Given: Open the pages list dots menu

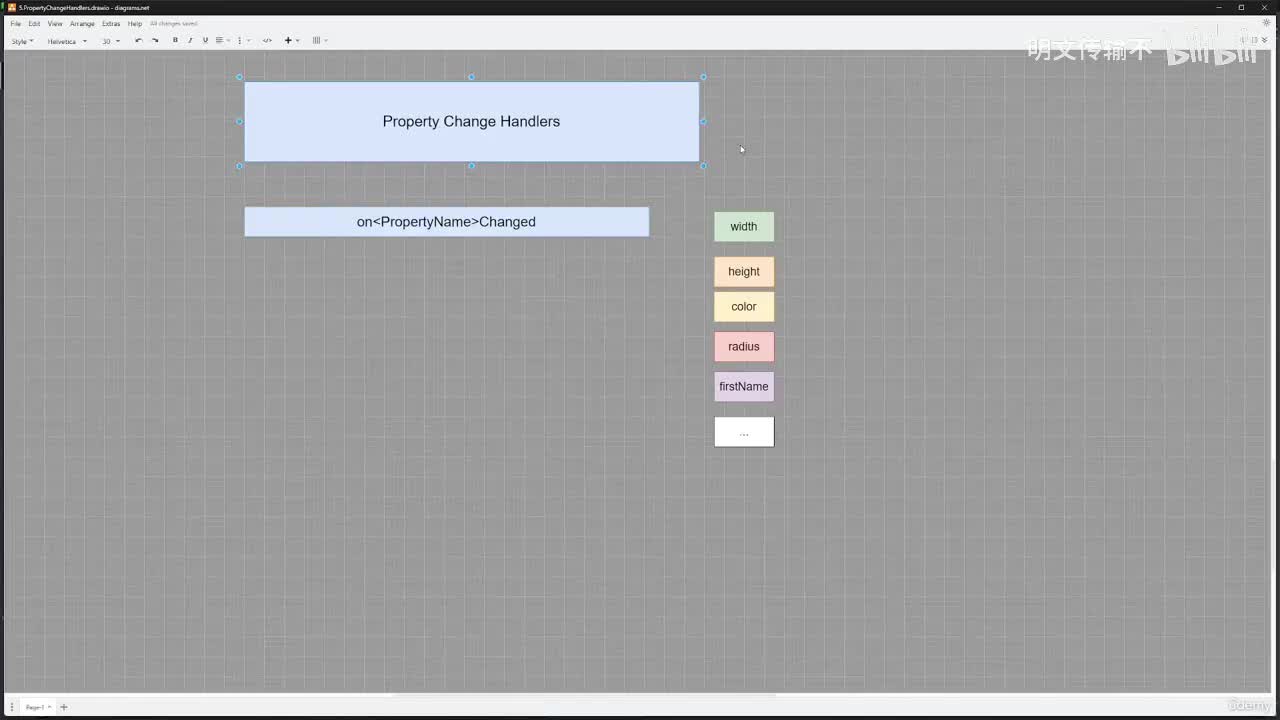Looking at the screenshot, I should pyautogui.click(x=11, y=707).
